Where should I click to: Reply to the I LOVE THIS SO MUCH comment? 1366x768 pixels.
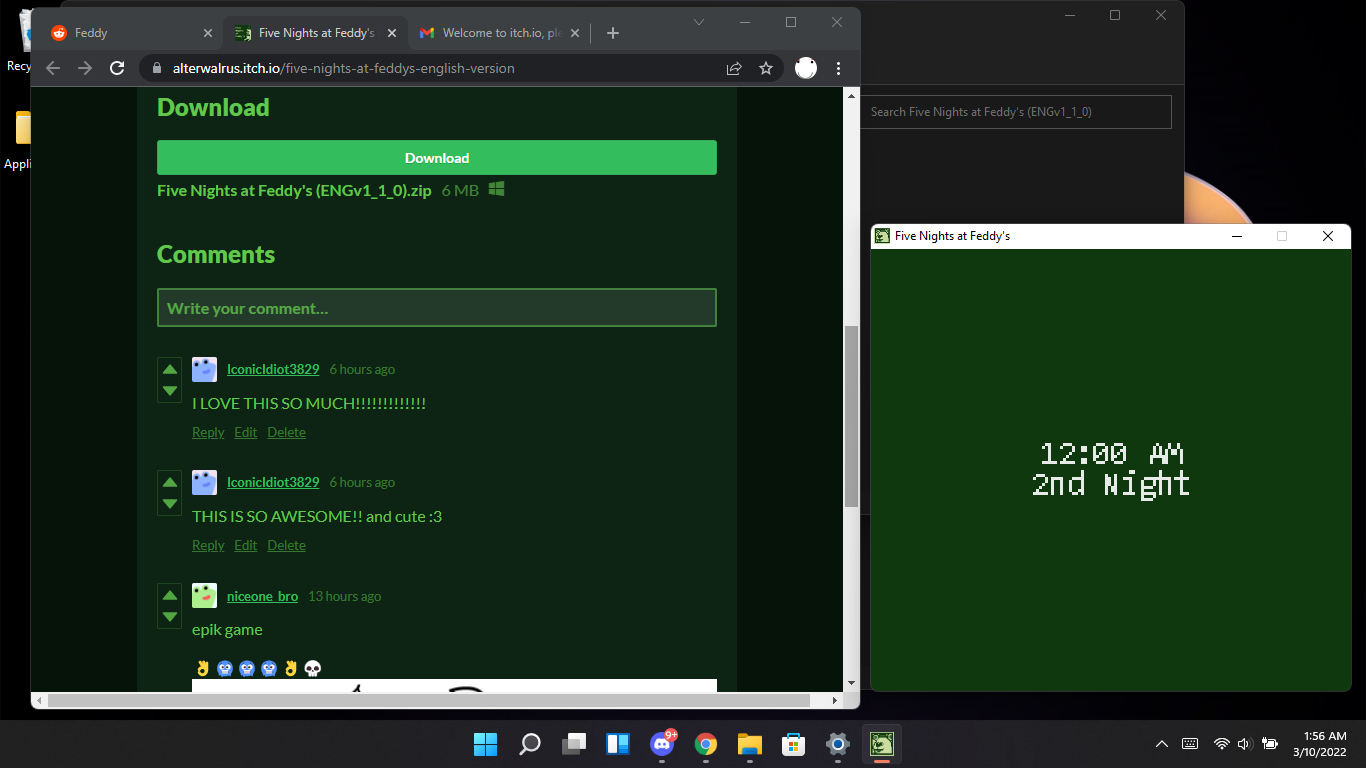208,432
